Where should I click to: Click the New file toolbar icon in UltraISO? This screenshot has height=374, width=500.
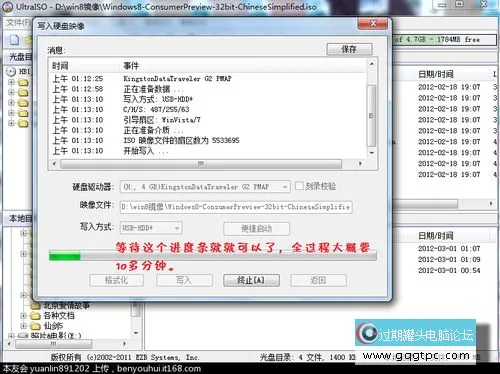tap(14, 40)
